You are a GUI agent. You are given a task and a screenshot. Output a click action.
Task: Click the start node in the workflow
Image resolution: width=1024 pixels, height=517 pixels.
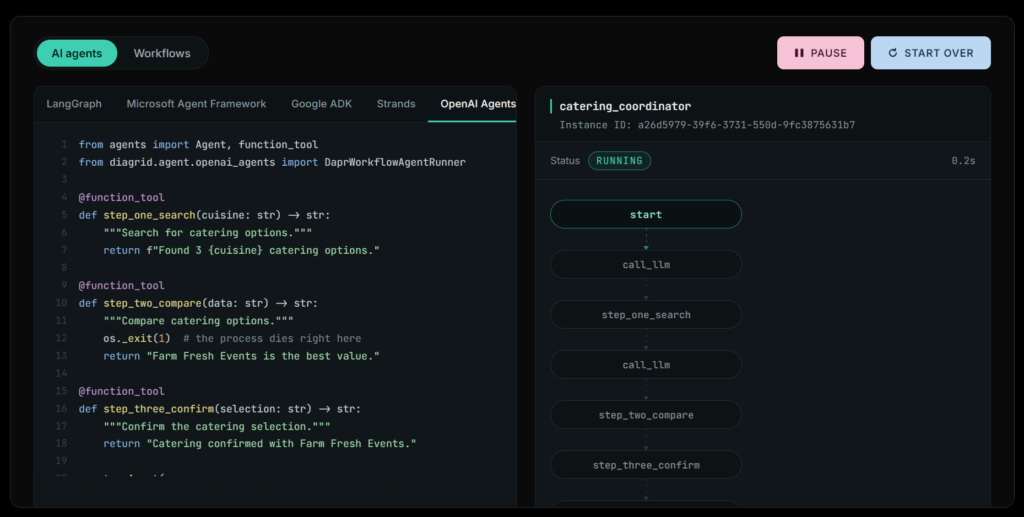coord(646,214)
